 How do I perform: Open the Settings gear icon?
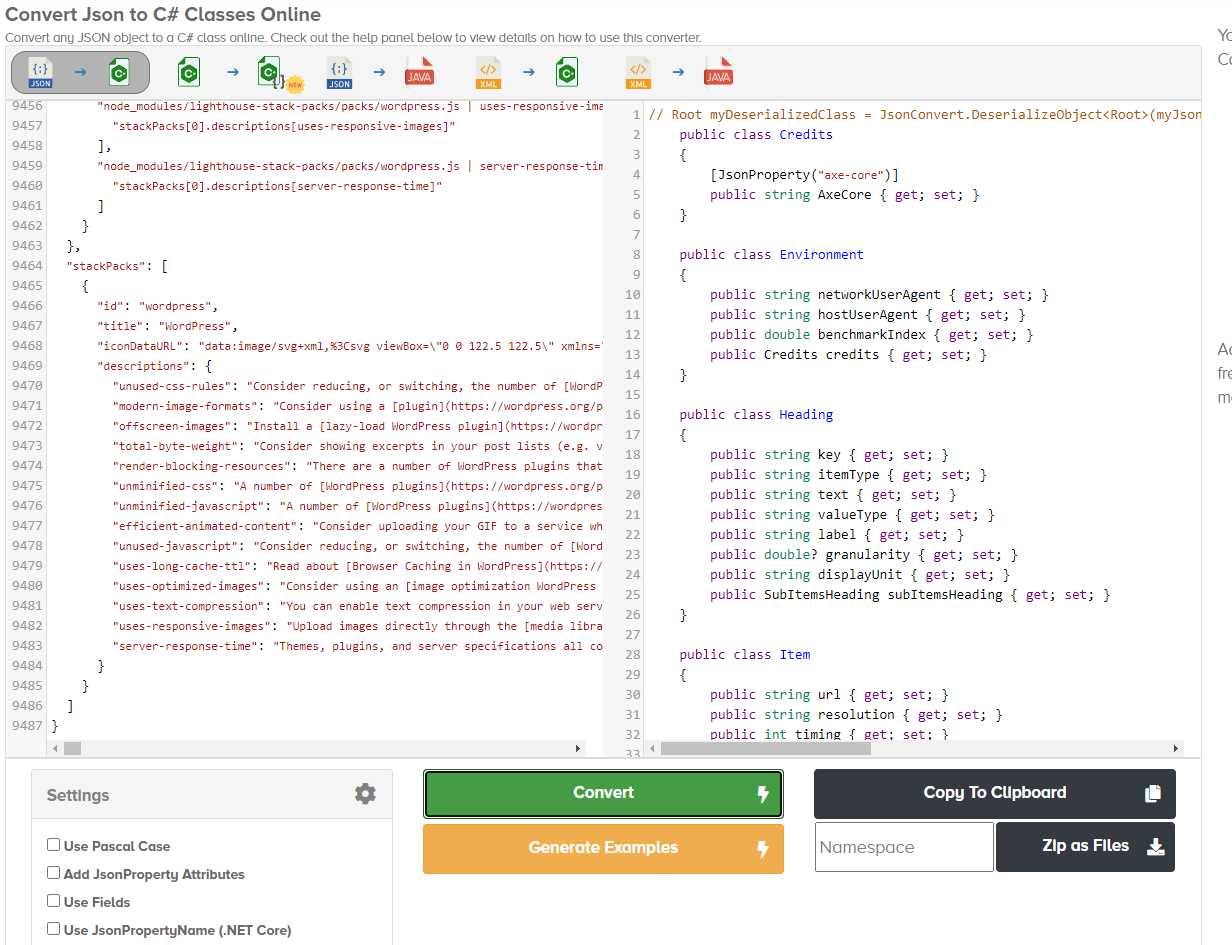click(x=366, y=794)
